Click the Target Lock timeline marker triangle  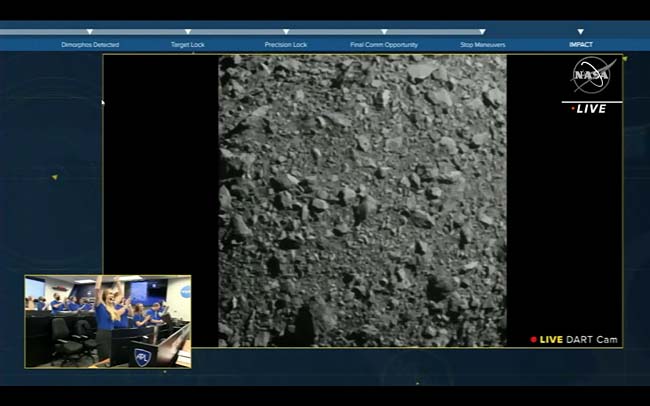click(188, 32)
